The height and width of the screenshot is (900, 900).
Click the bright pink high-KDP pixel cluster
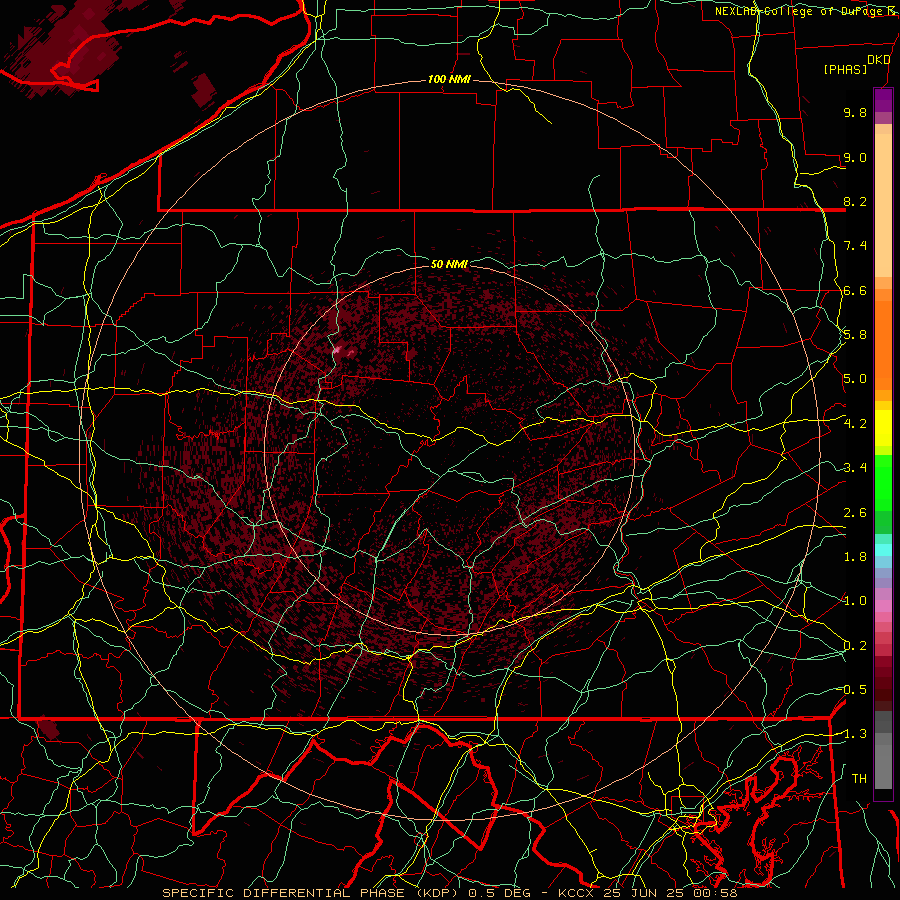click(x=338, y=349)
